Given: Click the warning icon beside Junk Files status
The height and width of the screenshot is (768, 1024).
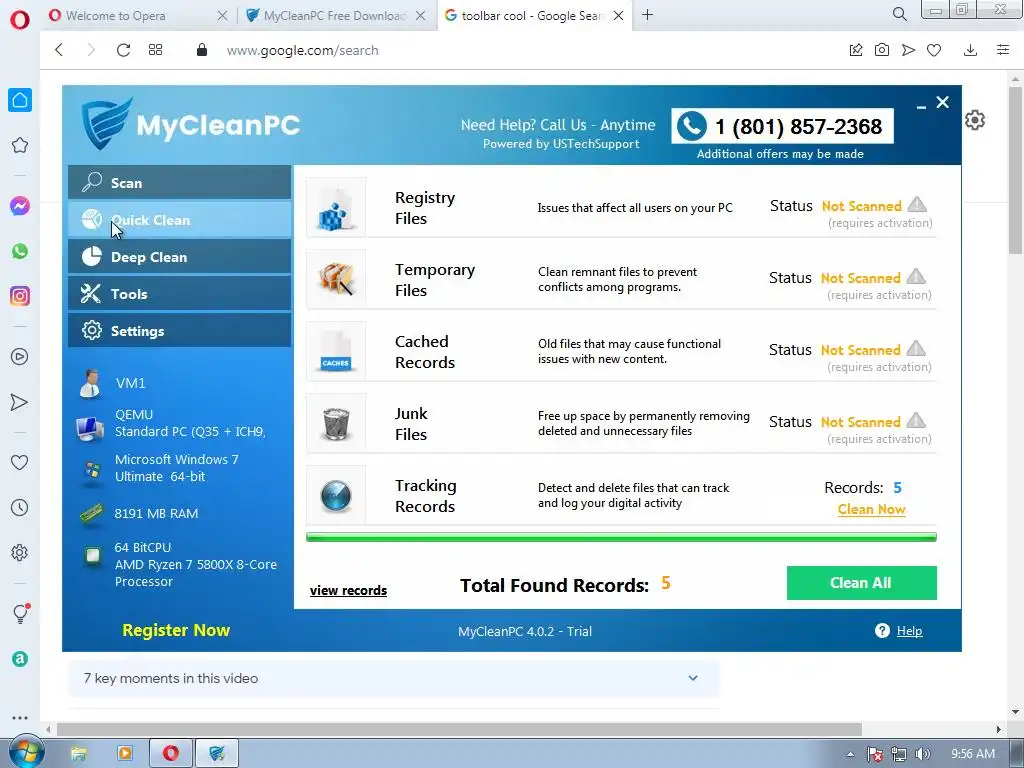Looking at the screenshot, I should coord(916,420).
